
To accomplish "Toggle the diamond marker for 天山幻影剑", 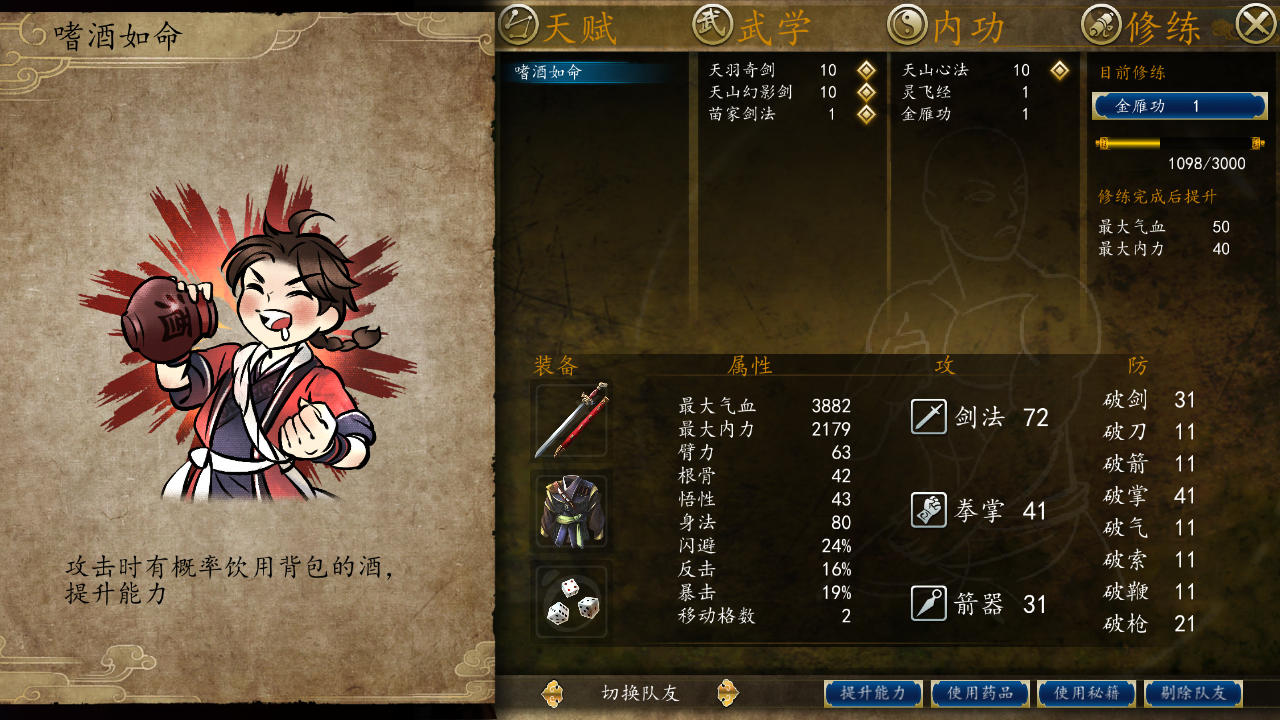I will tap(867, 92).
